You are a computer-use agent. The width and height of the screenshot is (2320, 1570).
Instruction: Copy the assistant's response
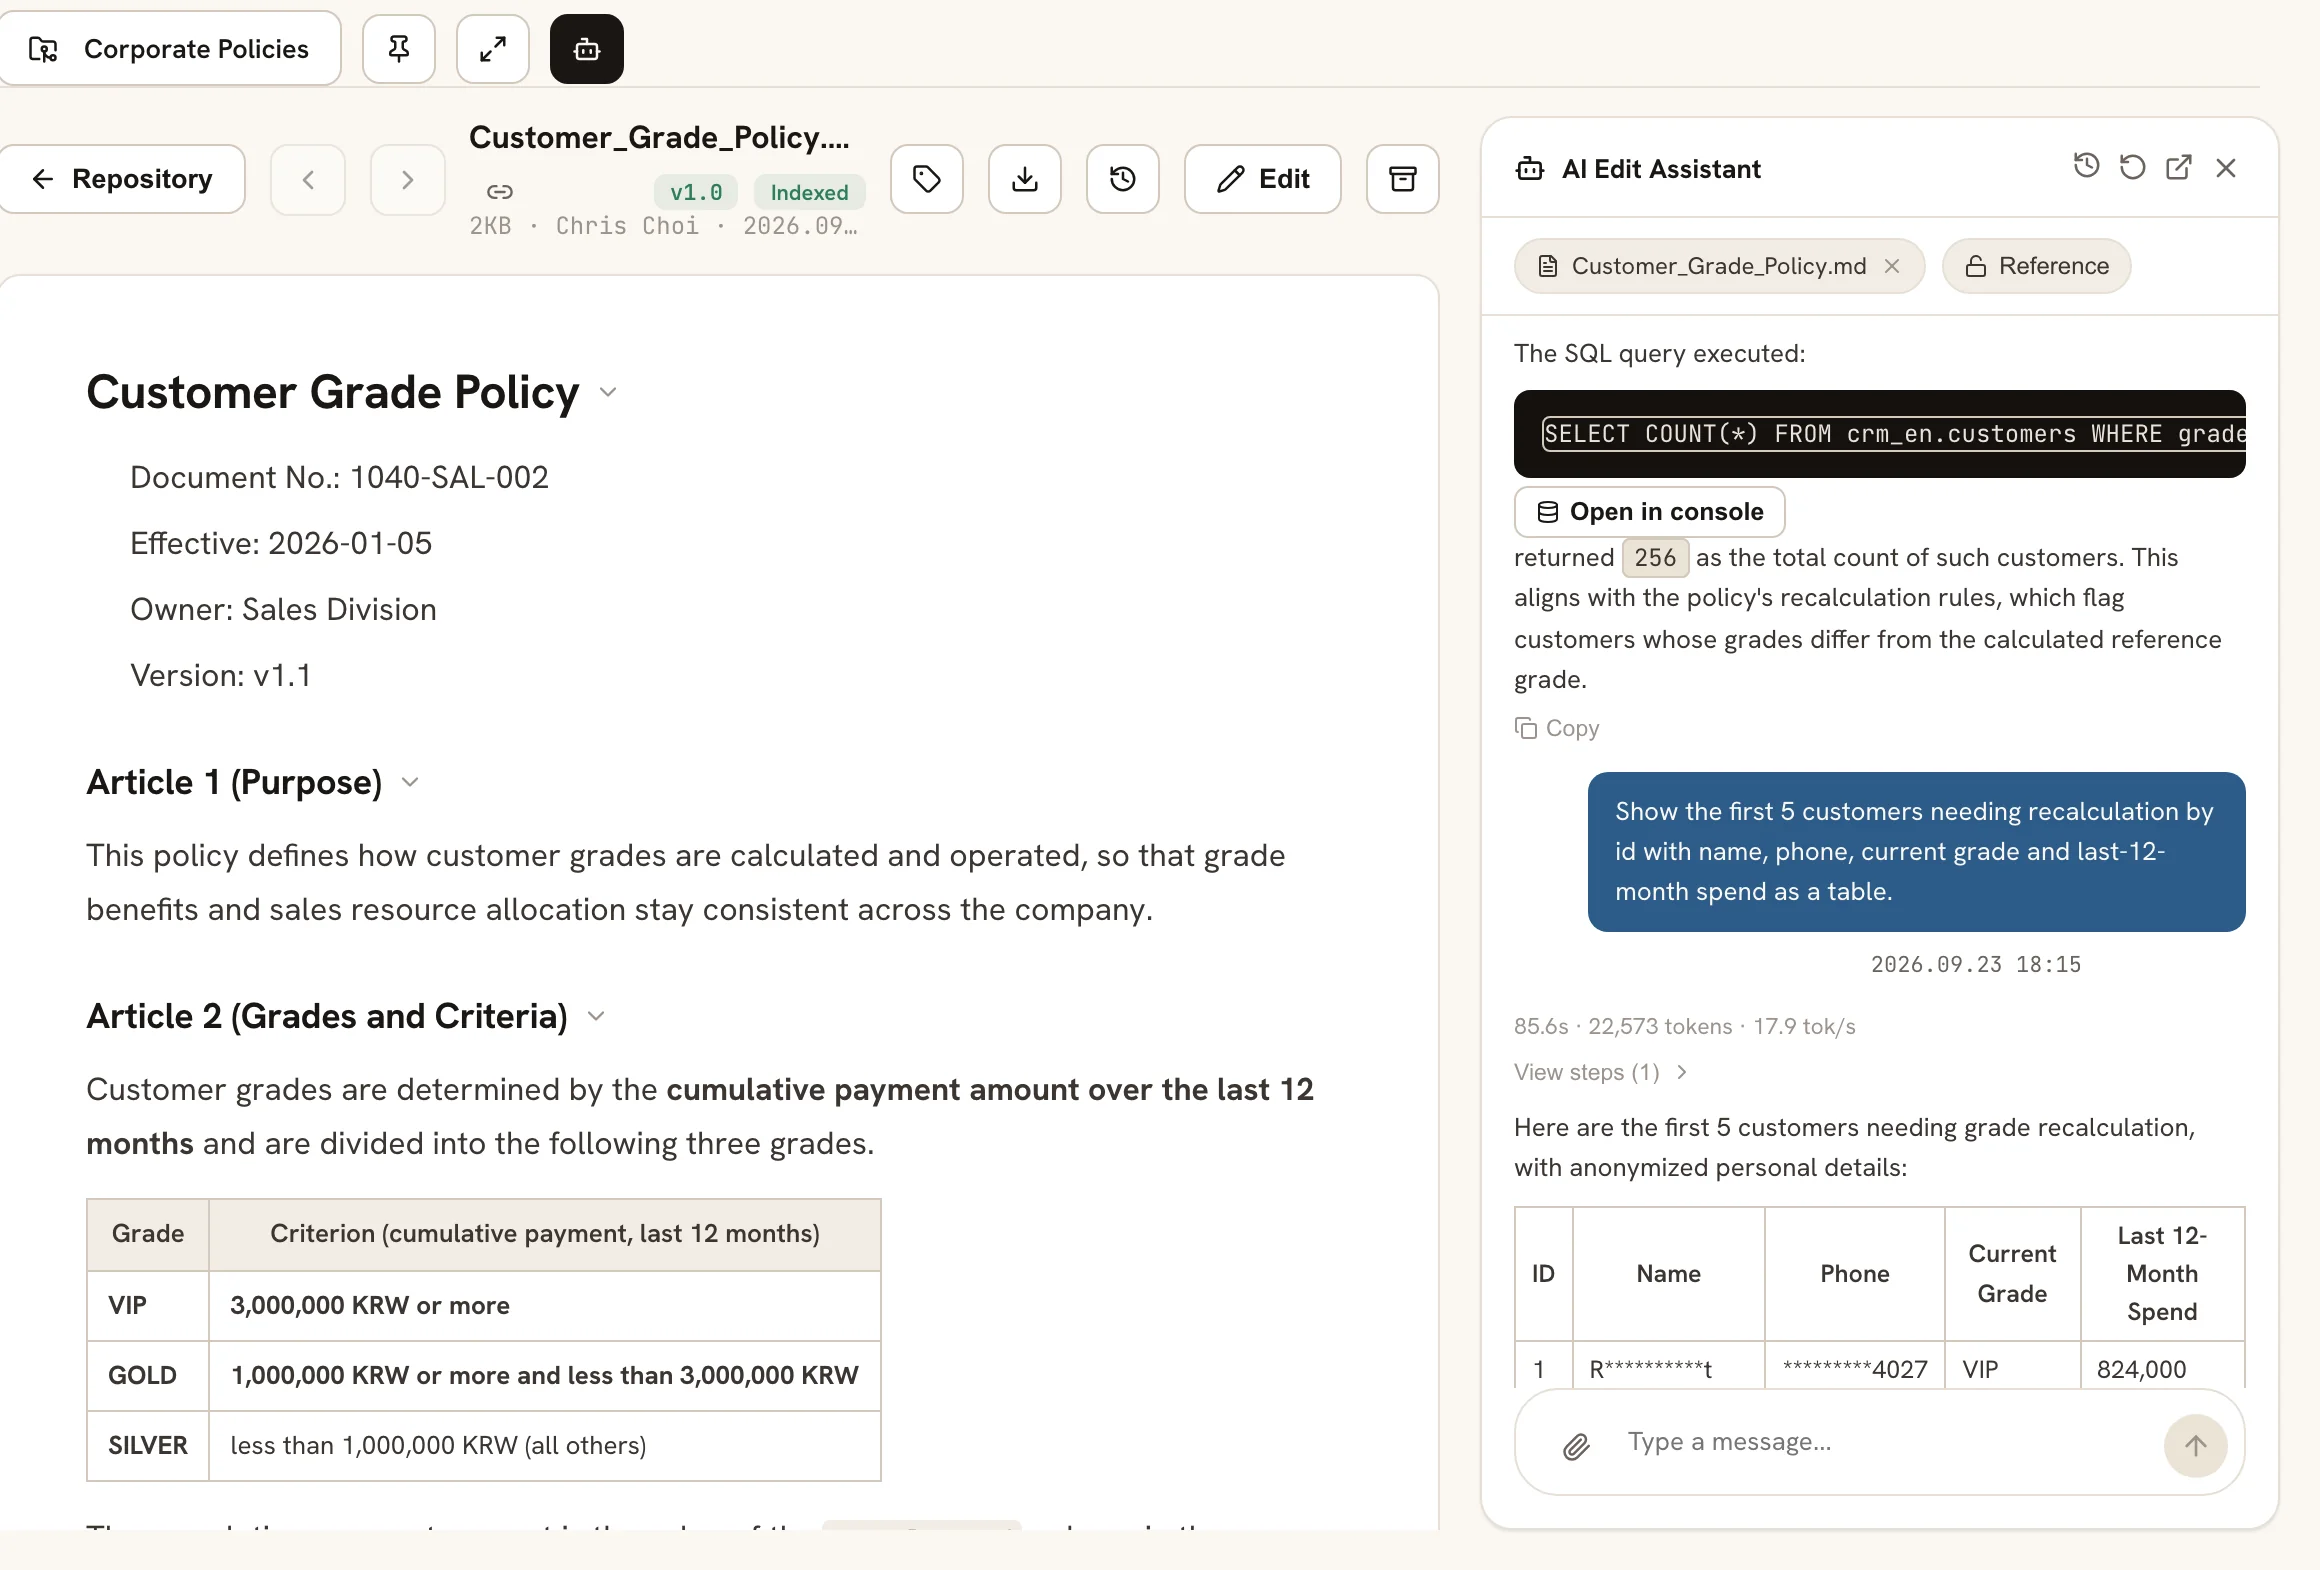pos(1557,728)
